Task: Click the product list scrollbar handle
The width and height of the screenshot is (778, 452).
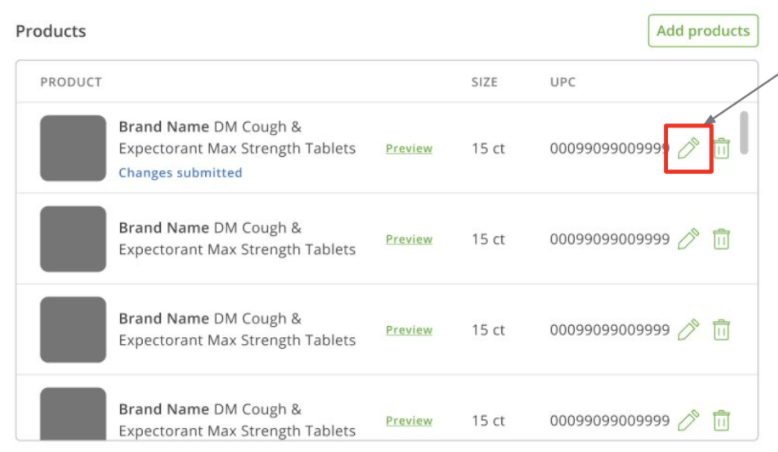Action: (x=744, y=132)
